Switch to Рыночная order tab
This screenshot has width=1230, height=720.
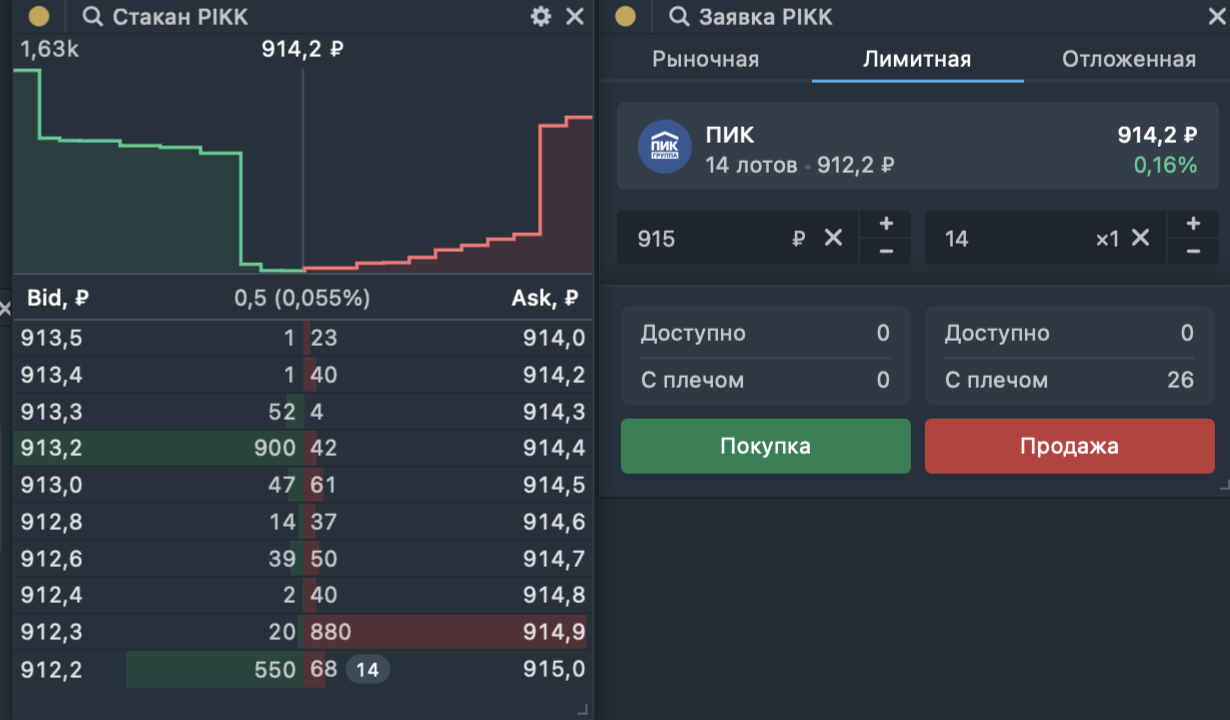[706, 59]
